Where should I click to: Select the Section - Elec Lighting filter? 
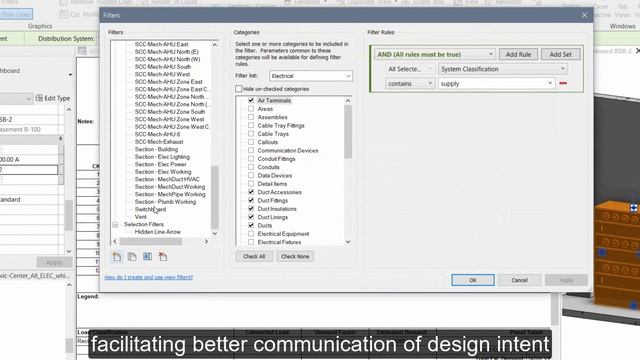[162, 157]
